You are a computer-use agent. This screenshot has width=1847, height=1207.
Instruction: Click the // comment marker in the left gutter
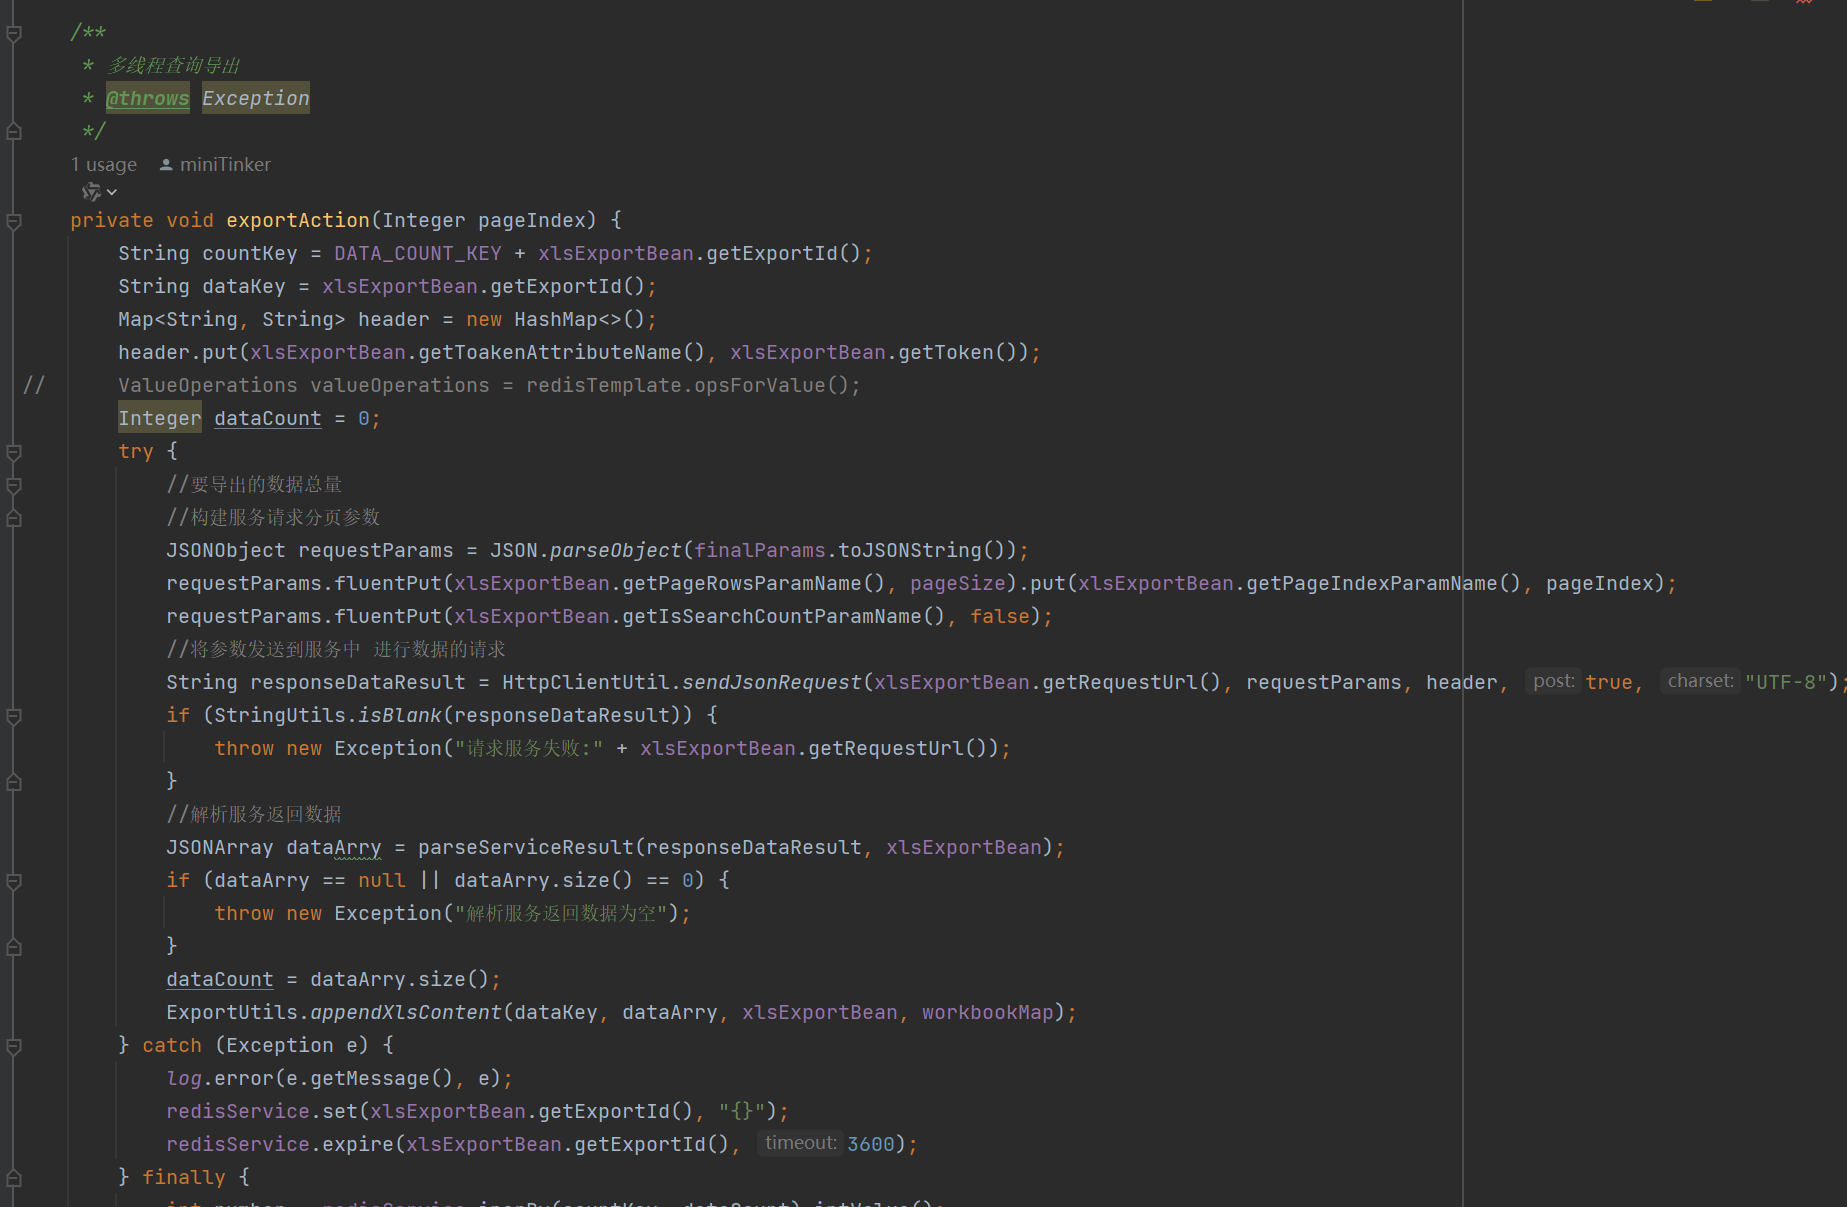click(34, 385)
